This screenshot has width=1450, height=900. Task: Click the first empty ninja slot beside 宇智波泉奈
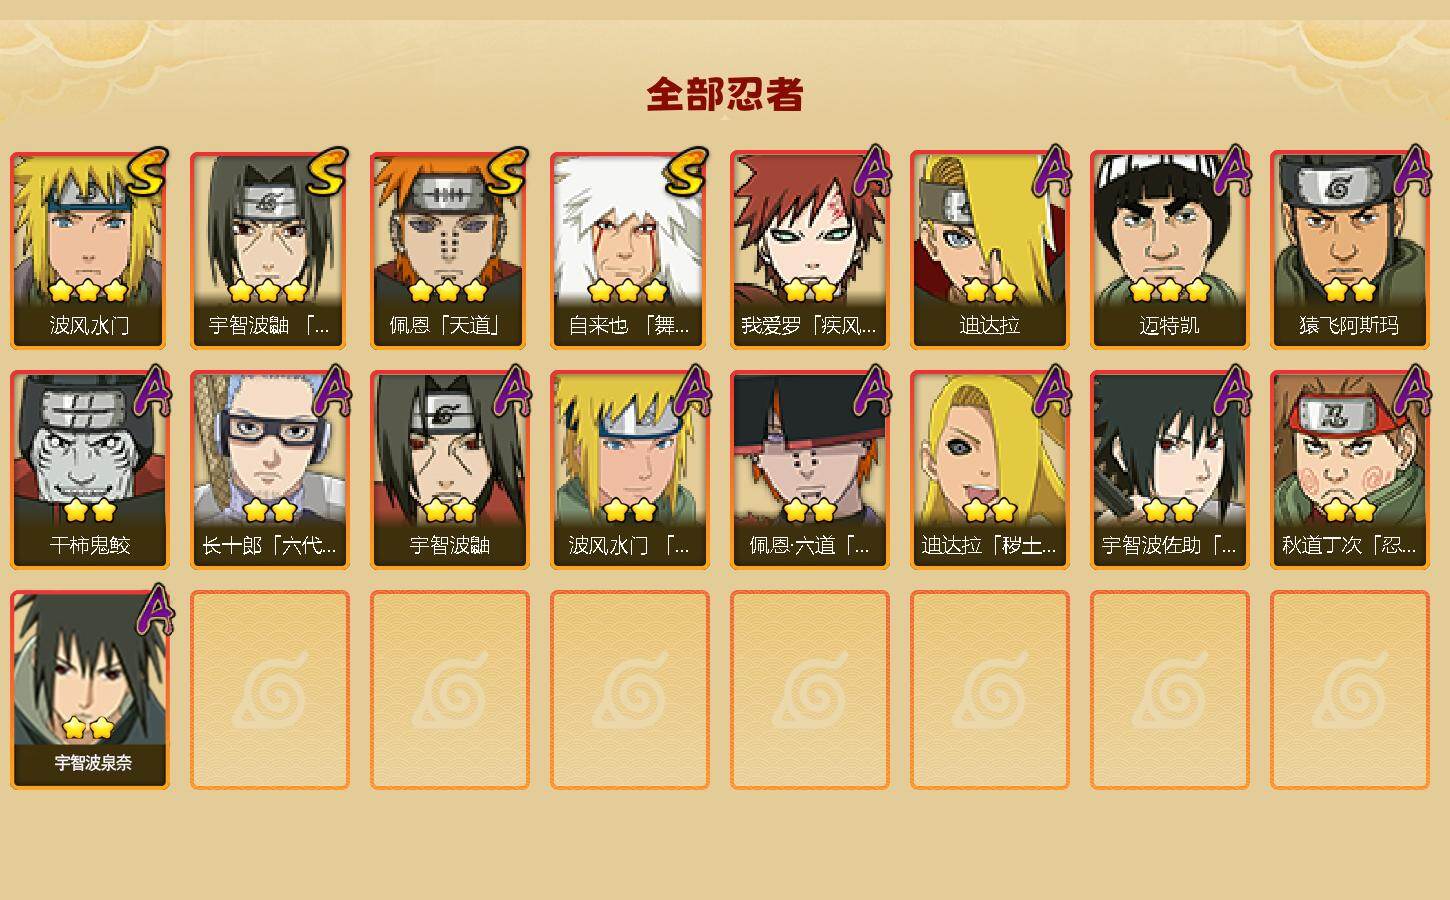point(270,690)
